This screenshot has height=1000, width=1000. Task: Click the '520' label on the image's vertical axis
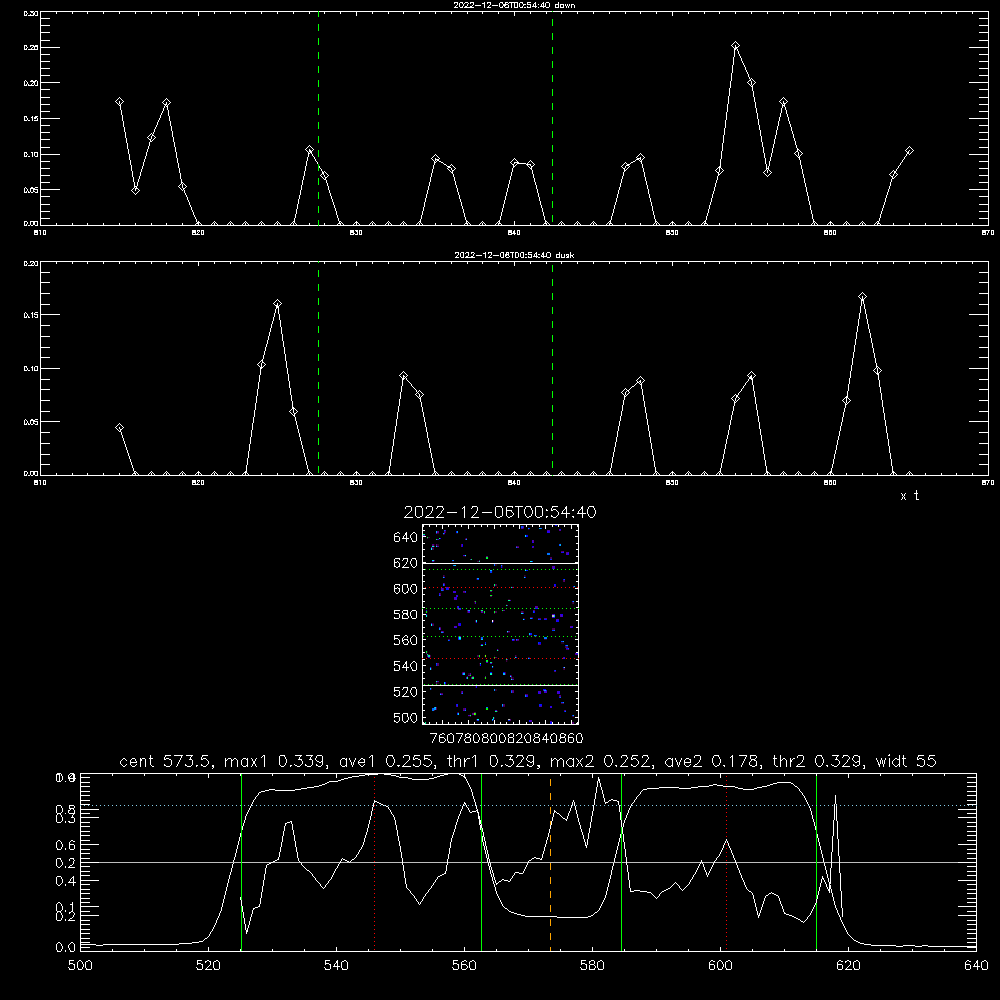click(406, 692)
